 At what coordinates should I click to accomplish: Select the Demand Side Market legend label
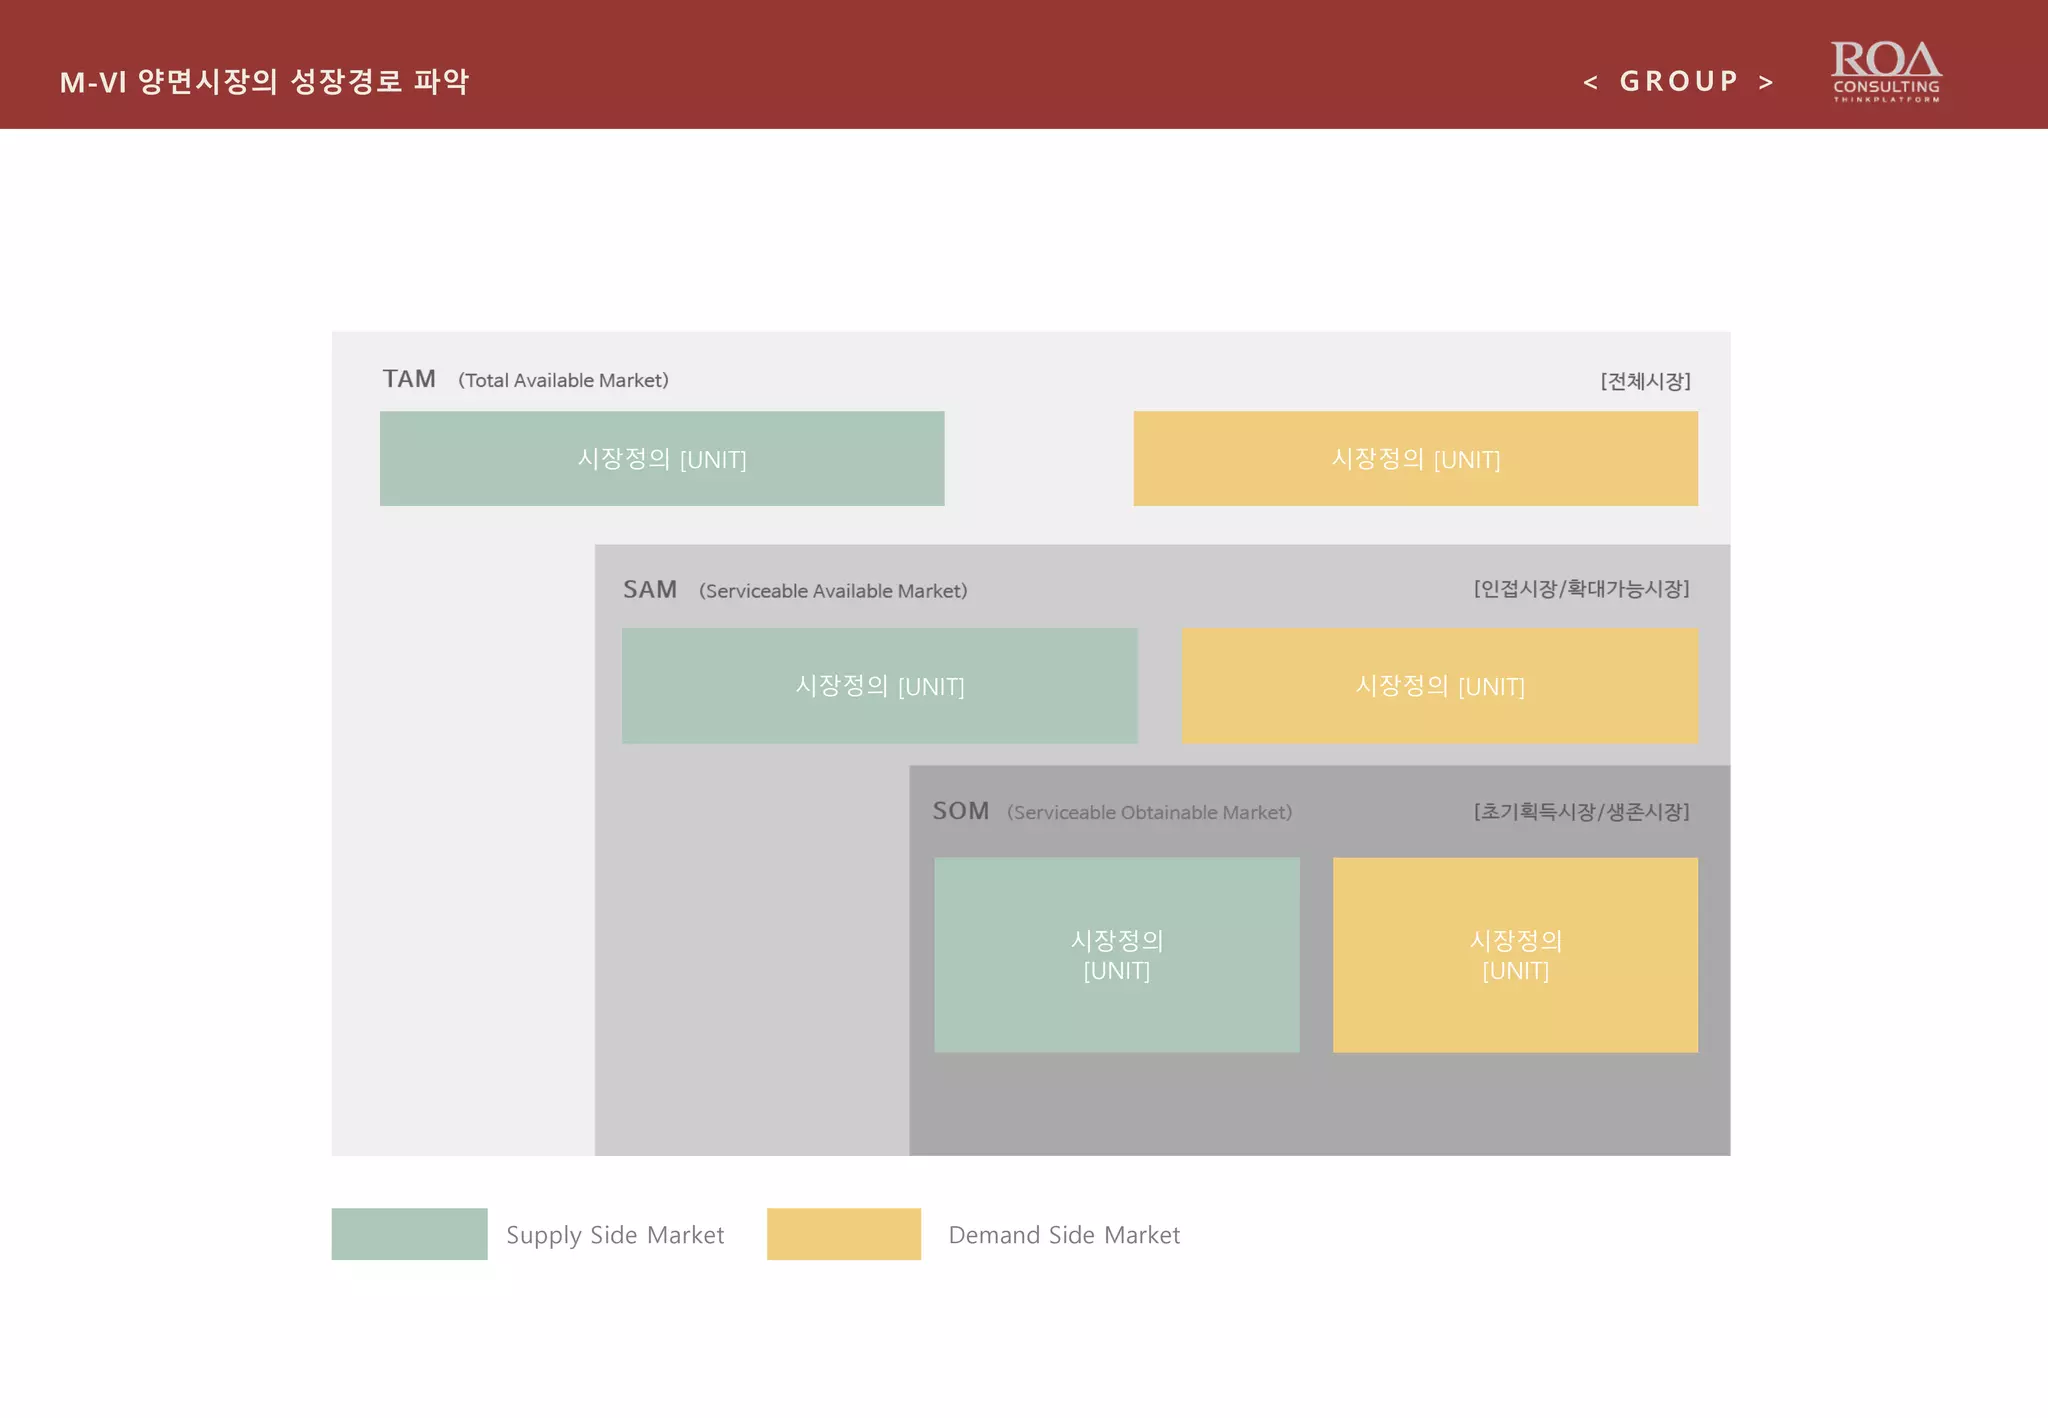point(1063,1235)
